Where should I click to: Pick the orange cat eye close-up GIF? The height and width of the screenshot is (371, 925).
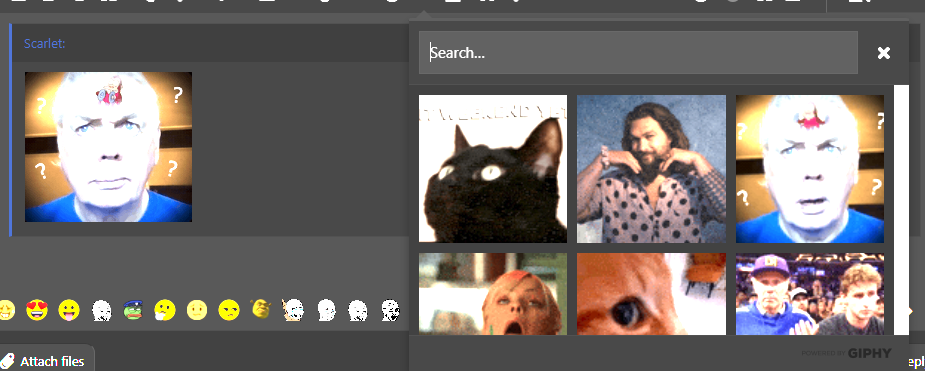(x=651, y=294)
